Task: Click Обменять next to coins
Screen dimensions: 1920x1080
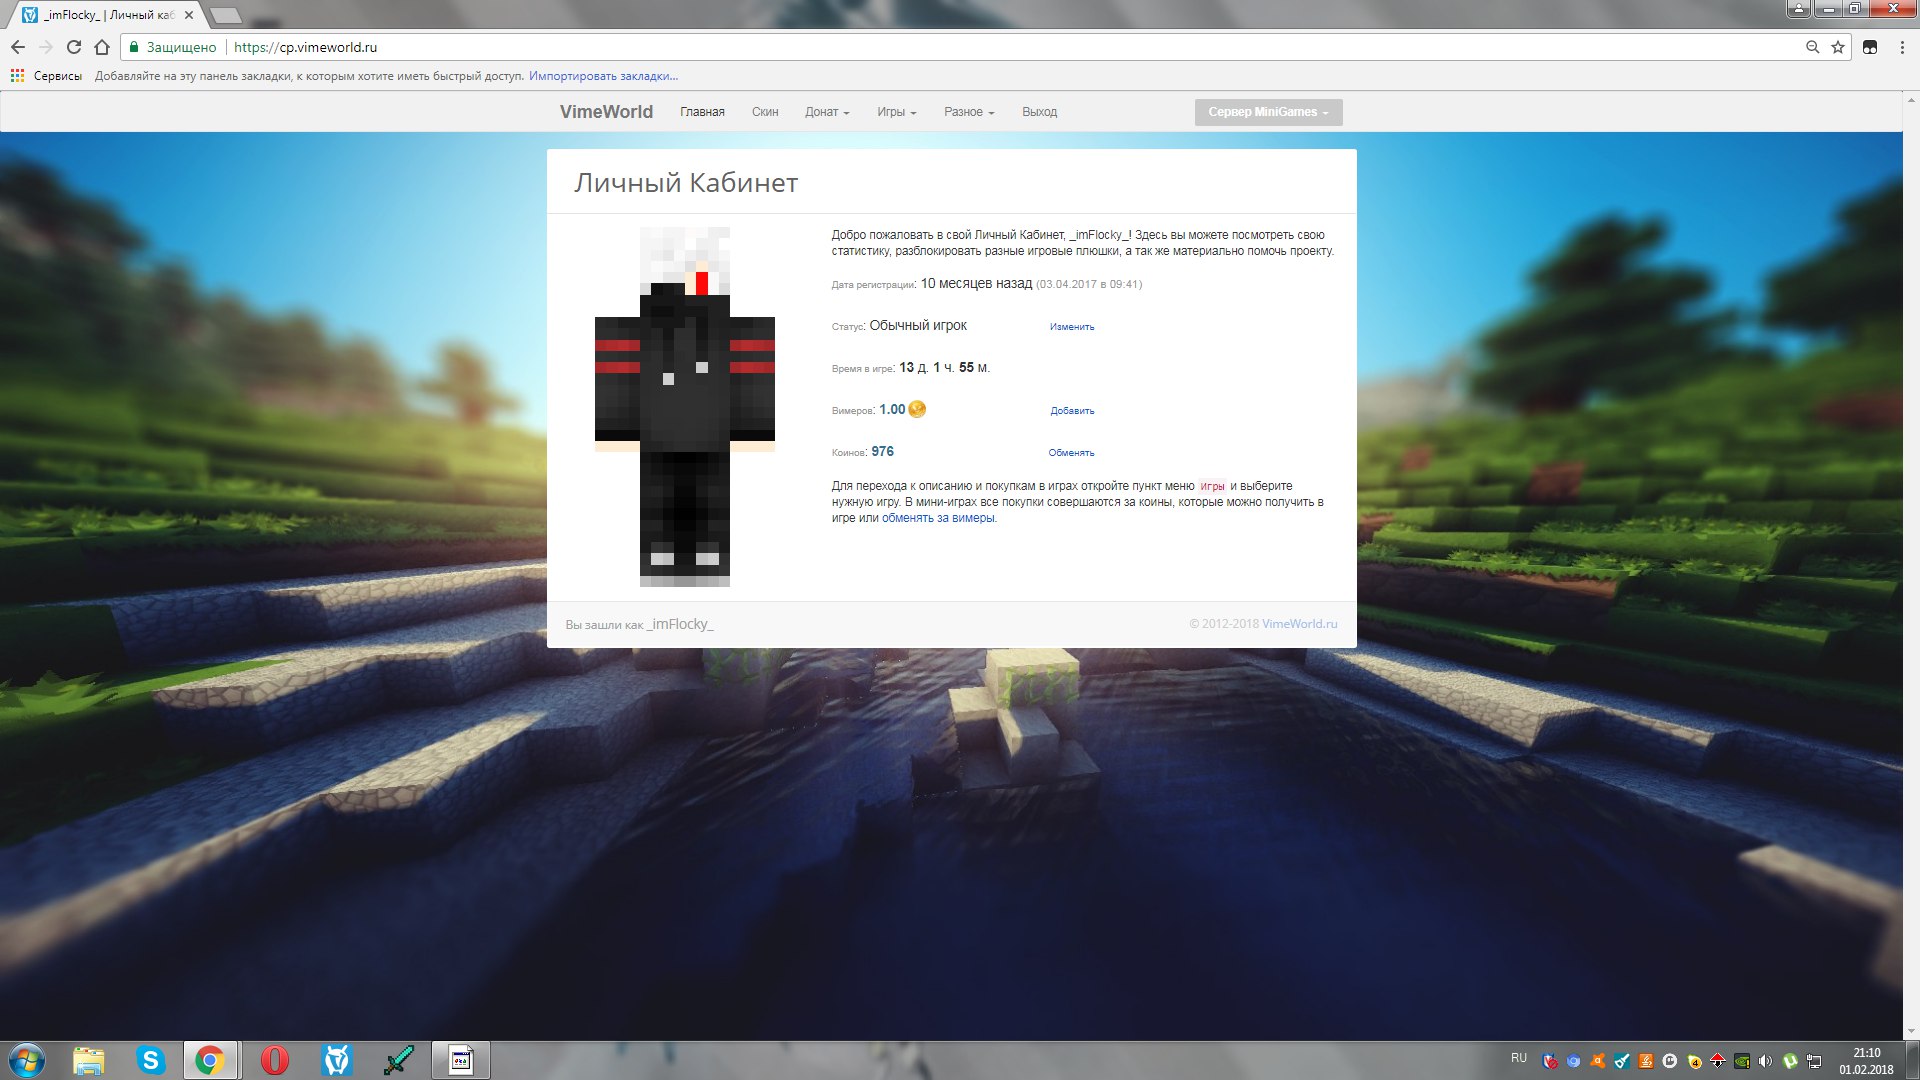Action: [1071, 453]
